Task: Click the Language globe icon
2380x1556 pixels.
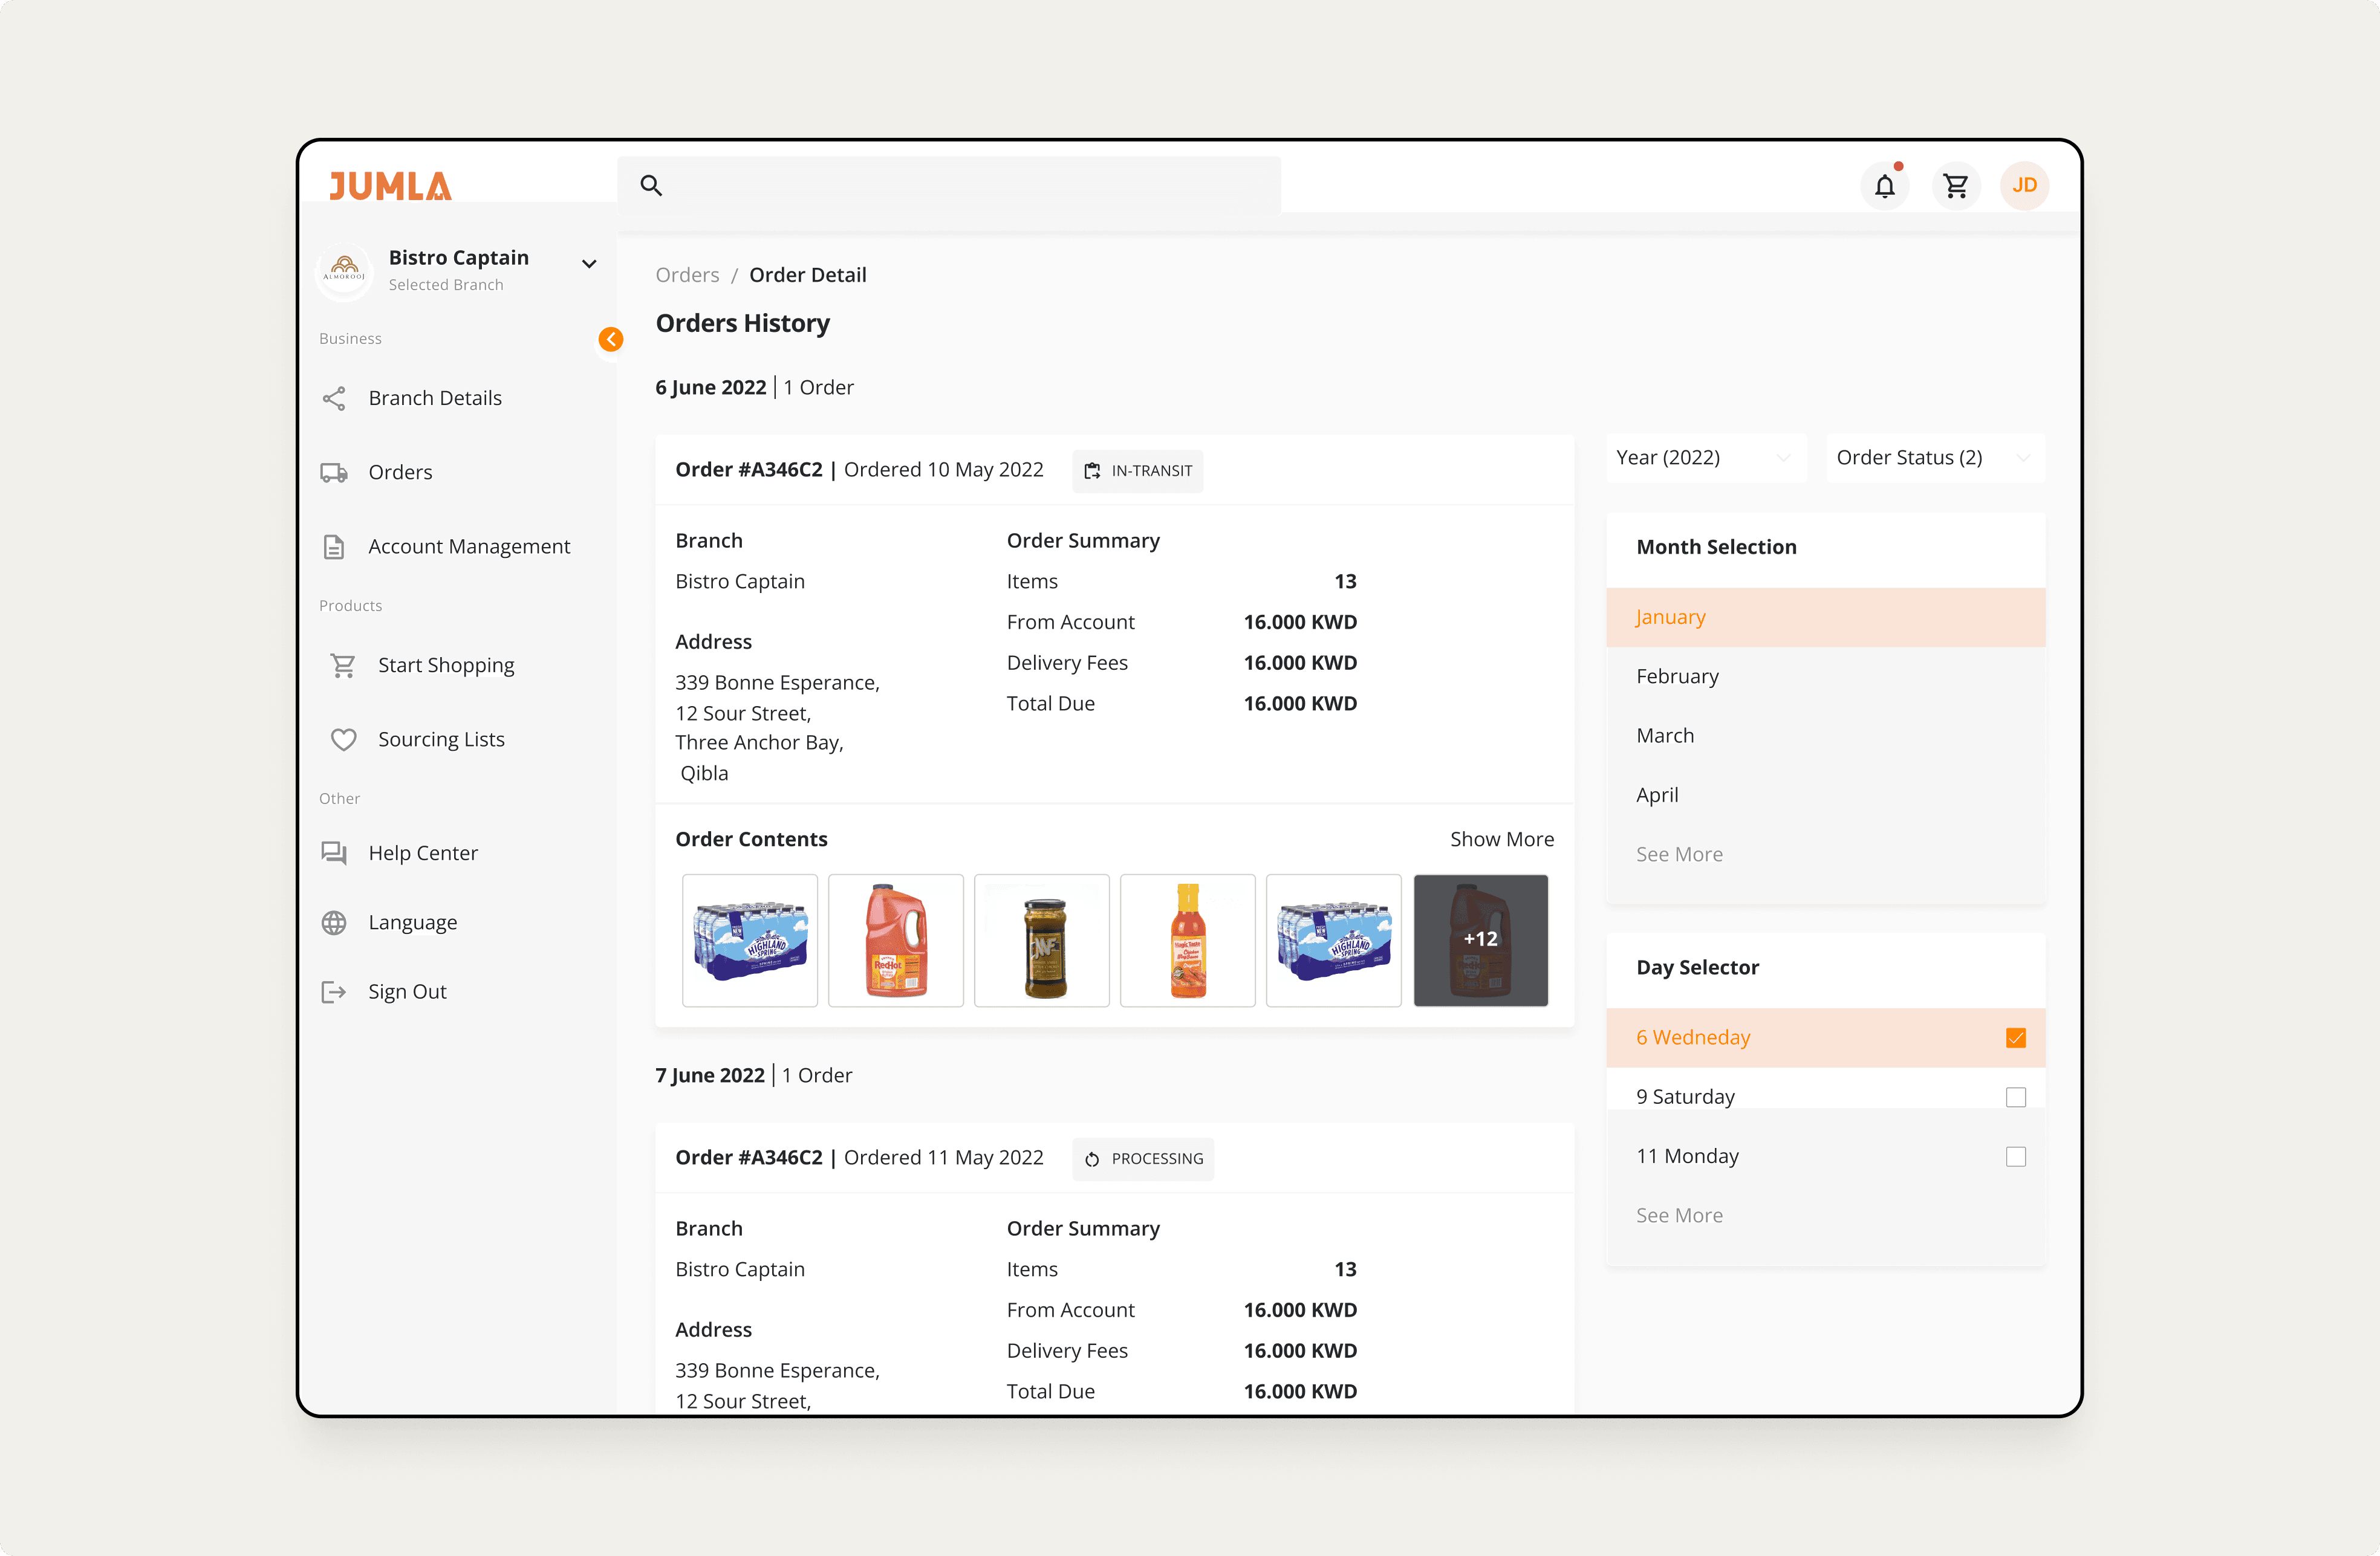Action: [x=334, y=923]
